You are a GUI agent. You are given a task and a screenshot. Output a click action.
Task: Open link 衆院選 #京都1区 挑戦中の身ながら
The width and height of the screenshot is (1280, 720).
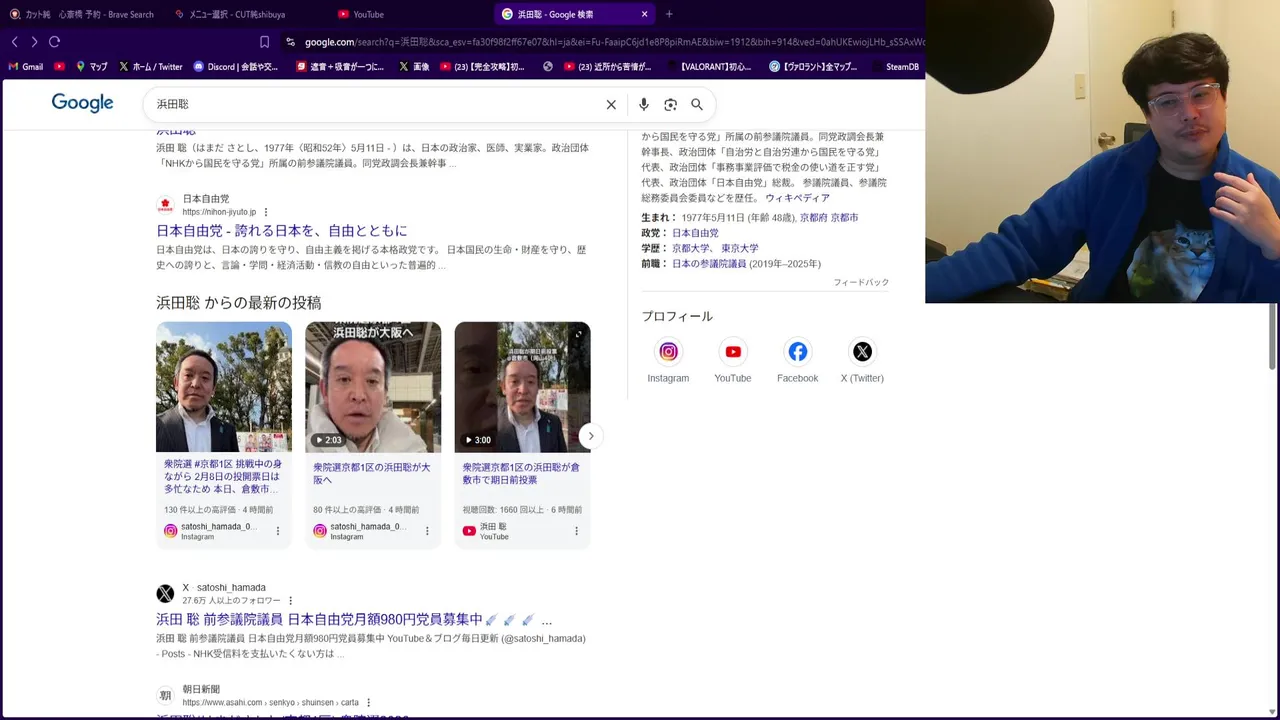[x=223, y=477]
